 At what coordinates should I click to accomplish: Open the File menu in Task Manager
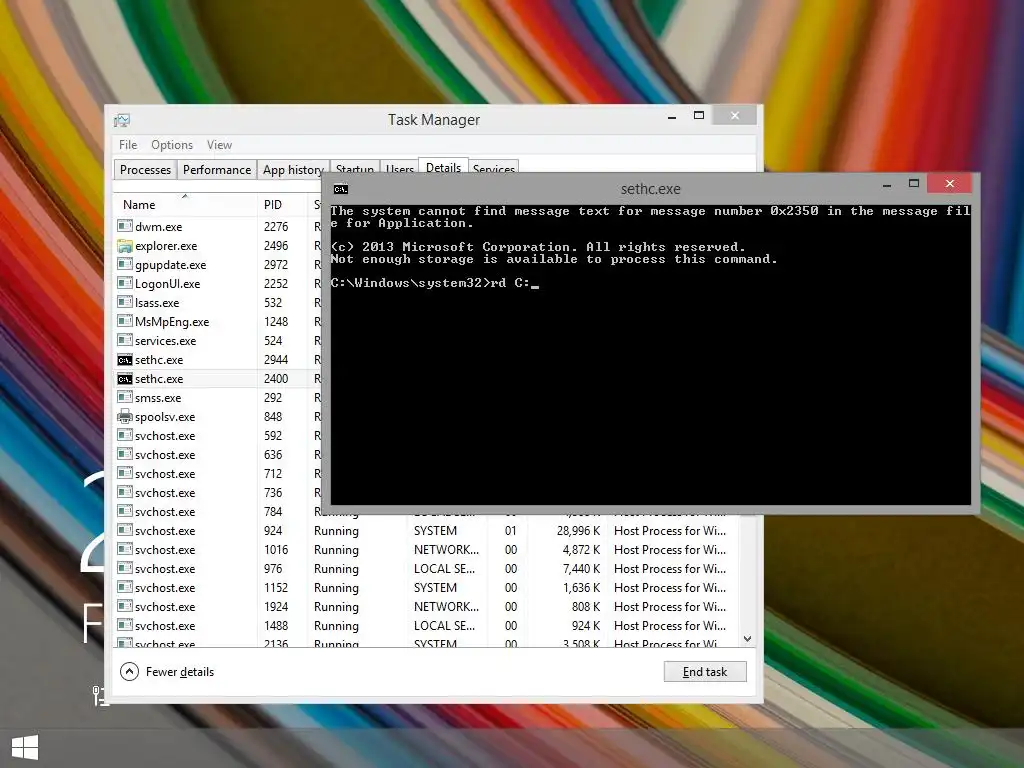[128, 145]
